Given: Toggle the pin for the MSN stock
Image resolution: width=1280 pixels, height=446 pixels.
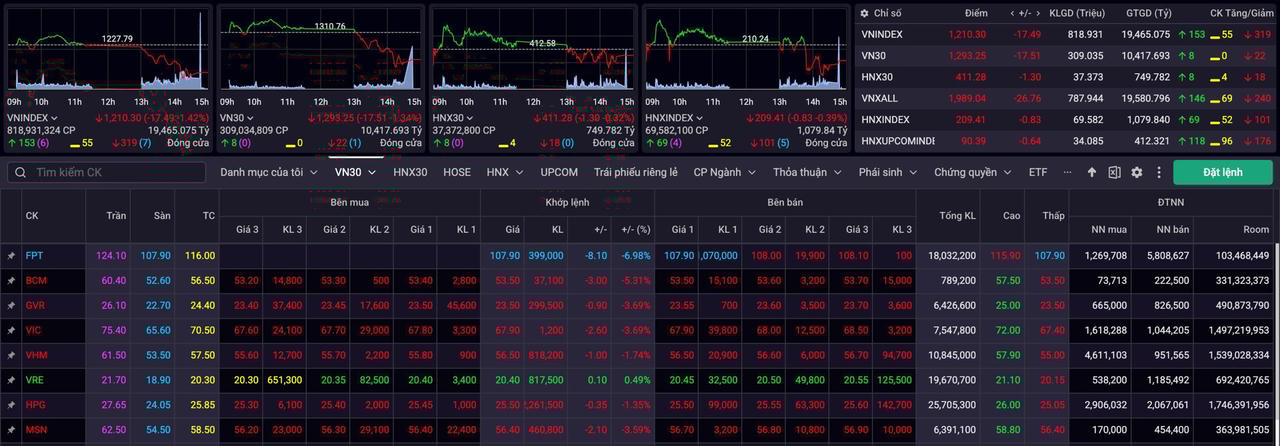Looking at the screenshot, I should coord(11,431).
